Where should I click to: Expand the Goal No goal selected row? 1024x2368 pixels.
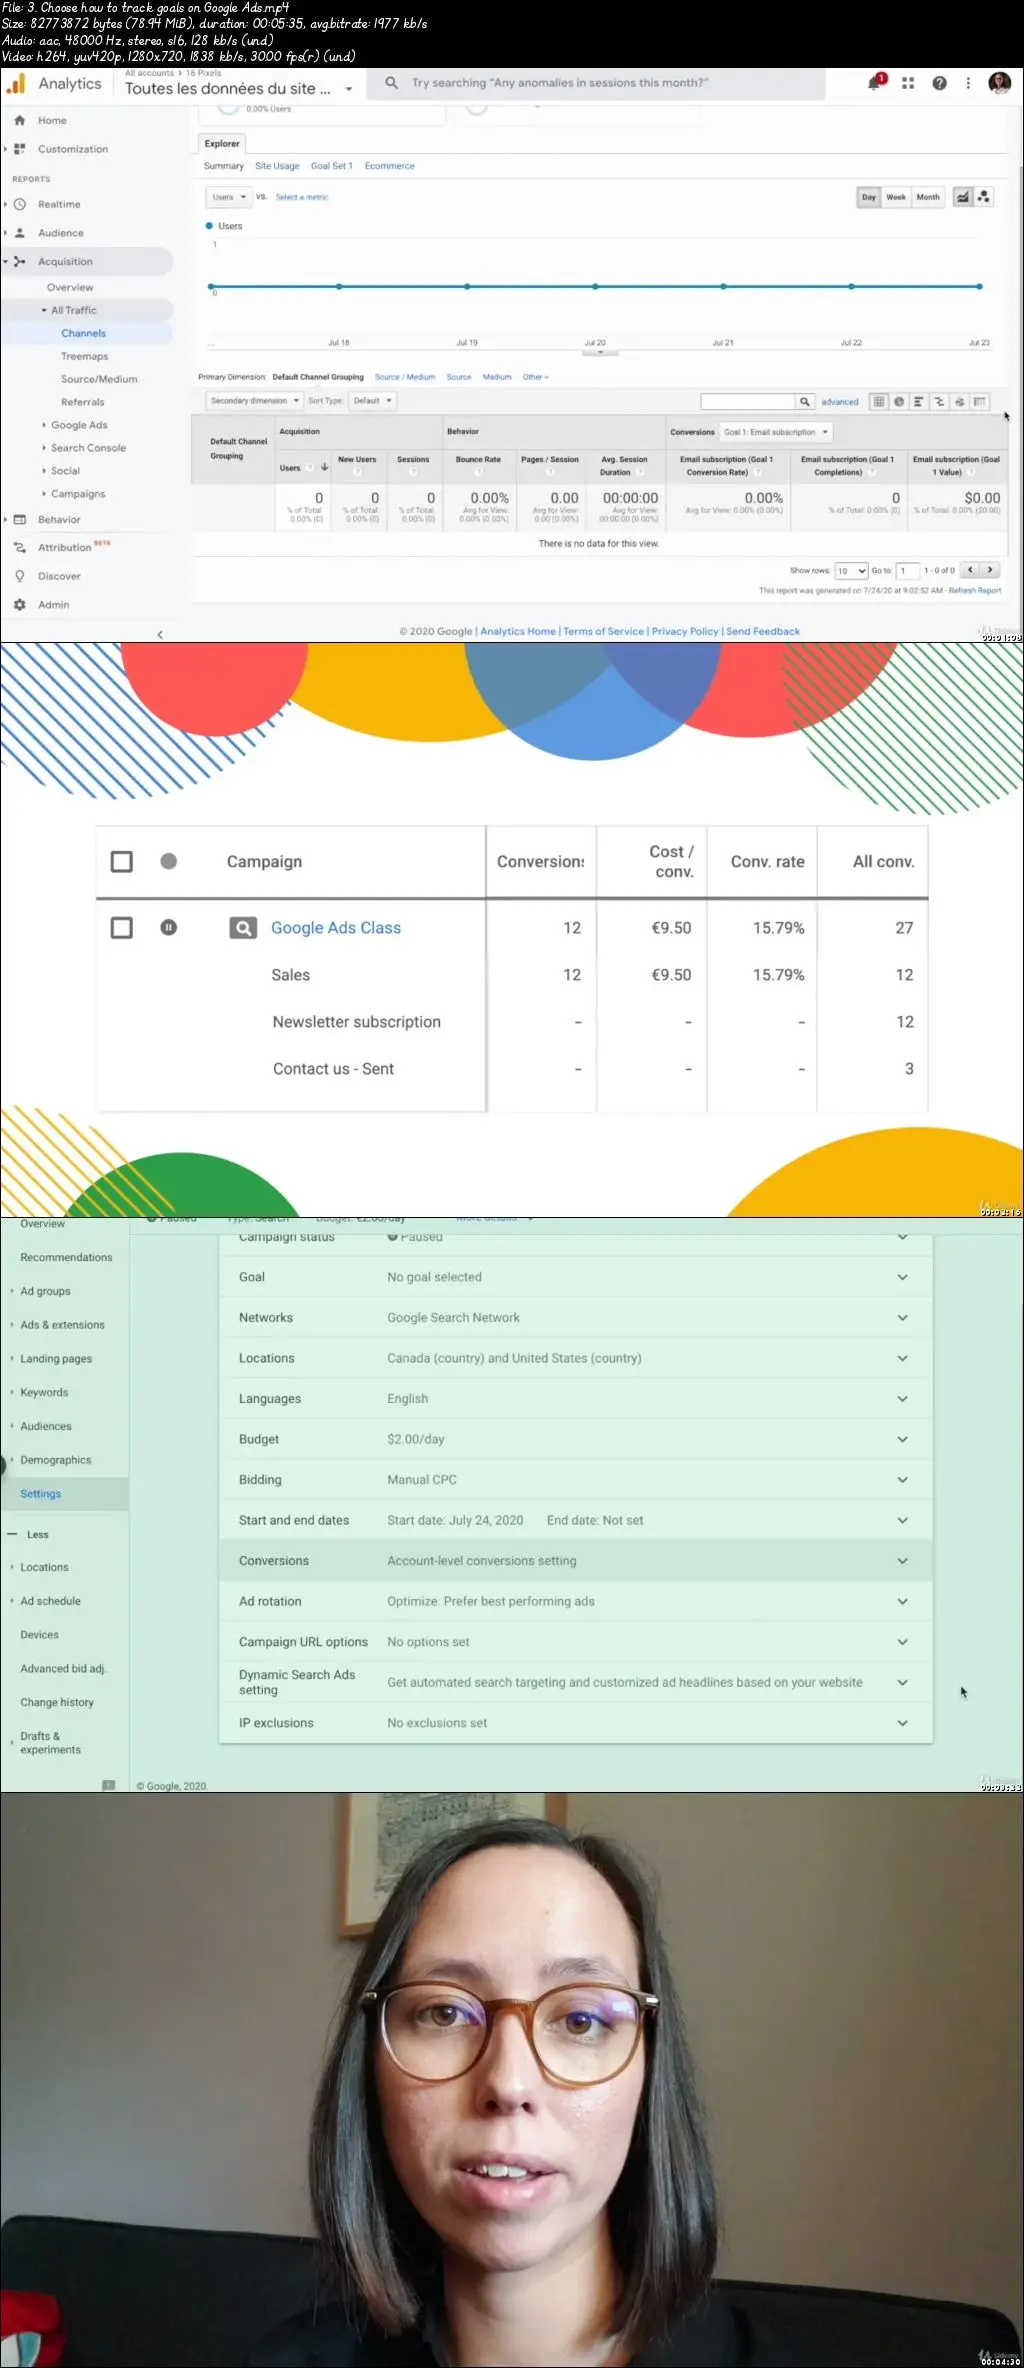pos(576,1277)
